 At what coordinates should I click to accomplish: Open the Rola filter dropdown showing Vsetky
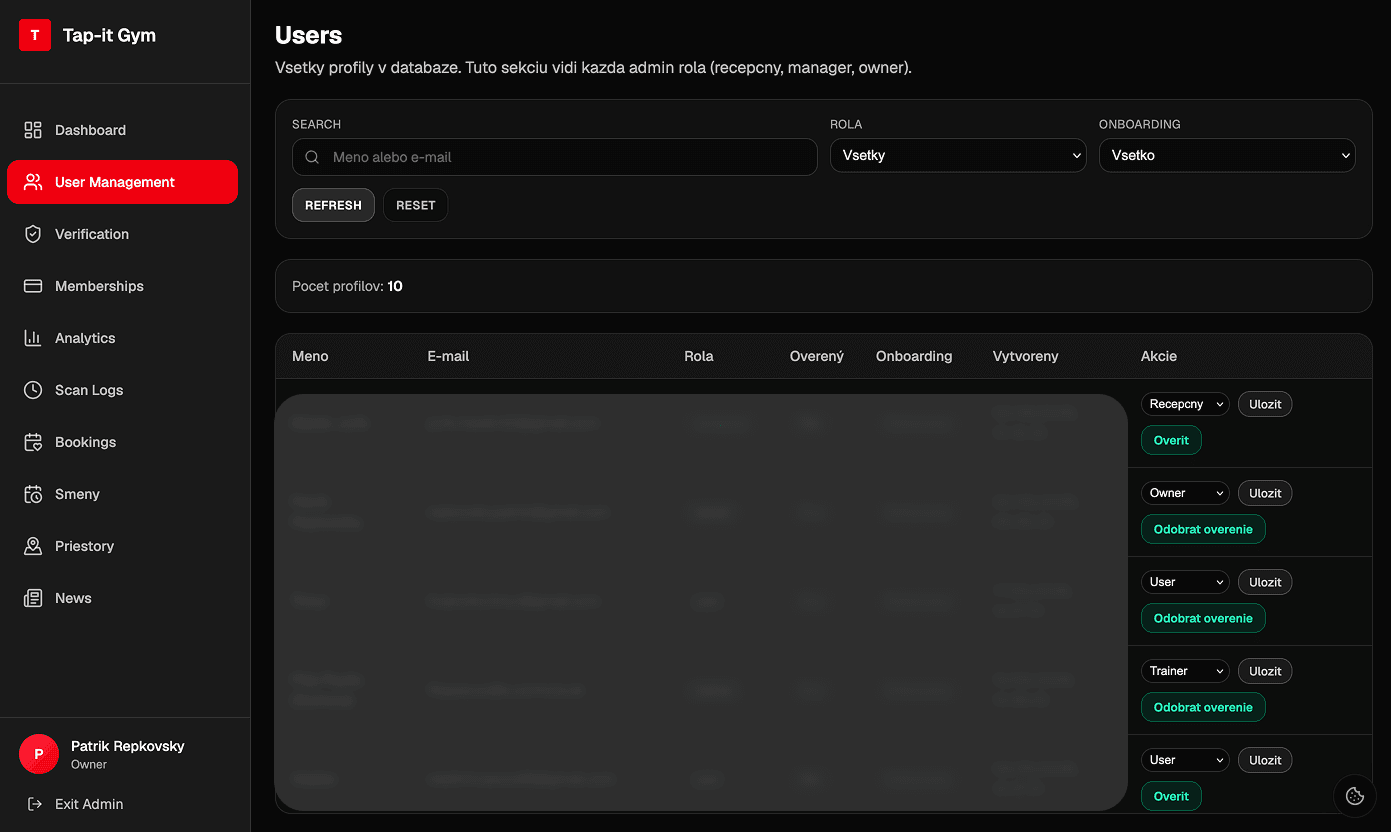pyautogui.click(x=958, y=155)
